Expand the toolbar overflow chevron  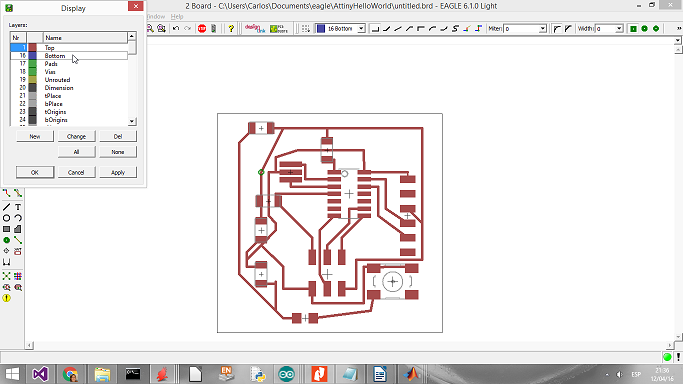678,28
